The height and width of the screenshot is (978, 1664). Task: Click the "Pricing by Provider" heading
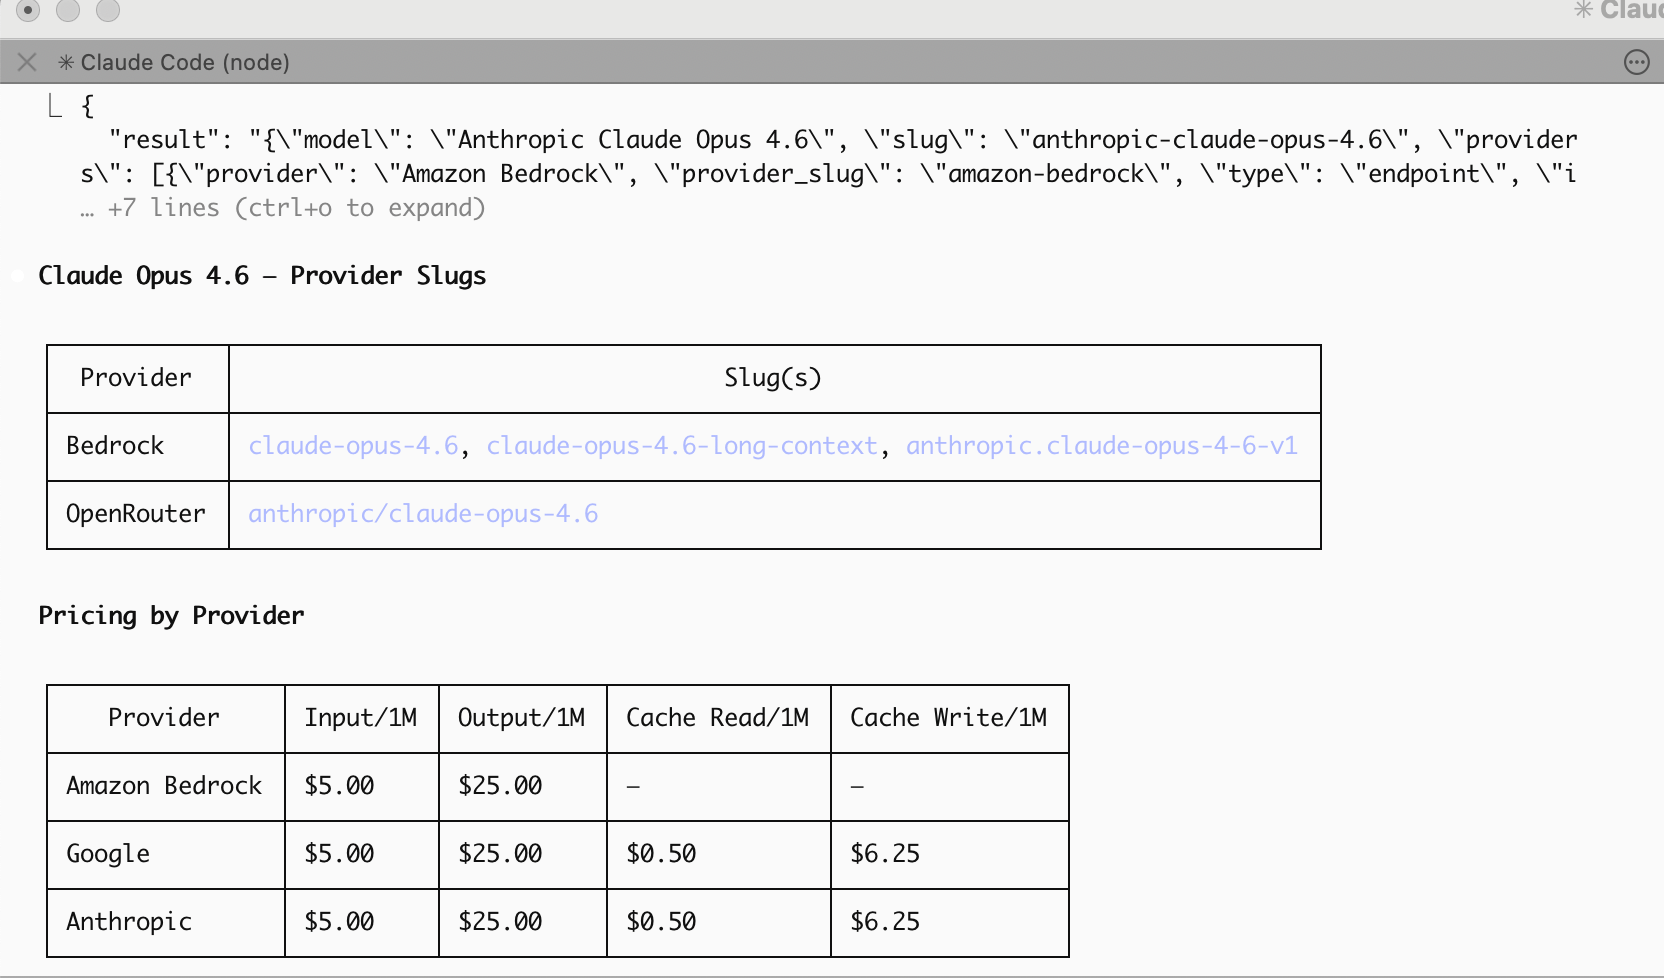[171, 616]
